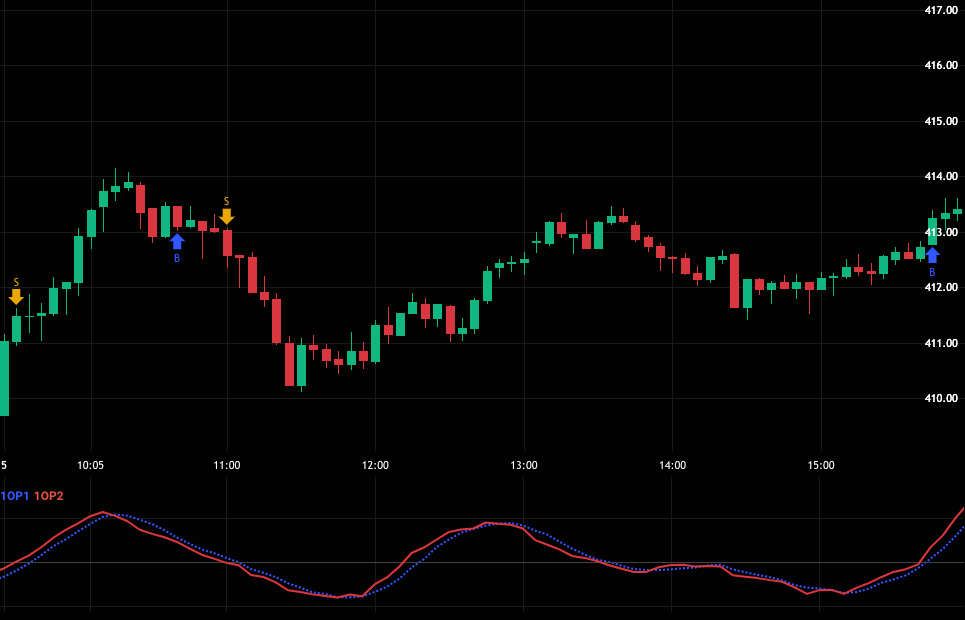The image size is (965, 620).
Task: Click the 413.00 price axis label
Action: click(x=942, y=232)
